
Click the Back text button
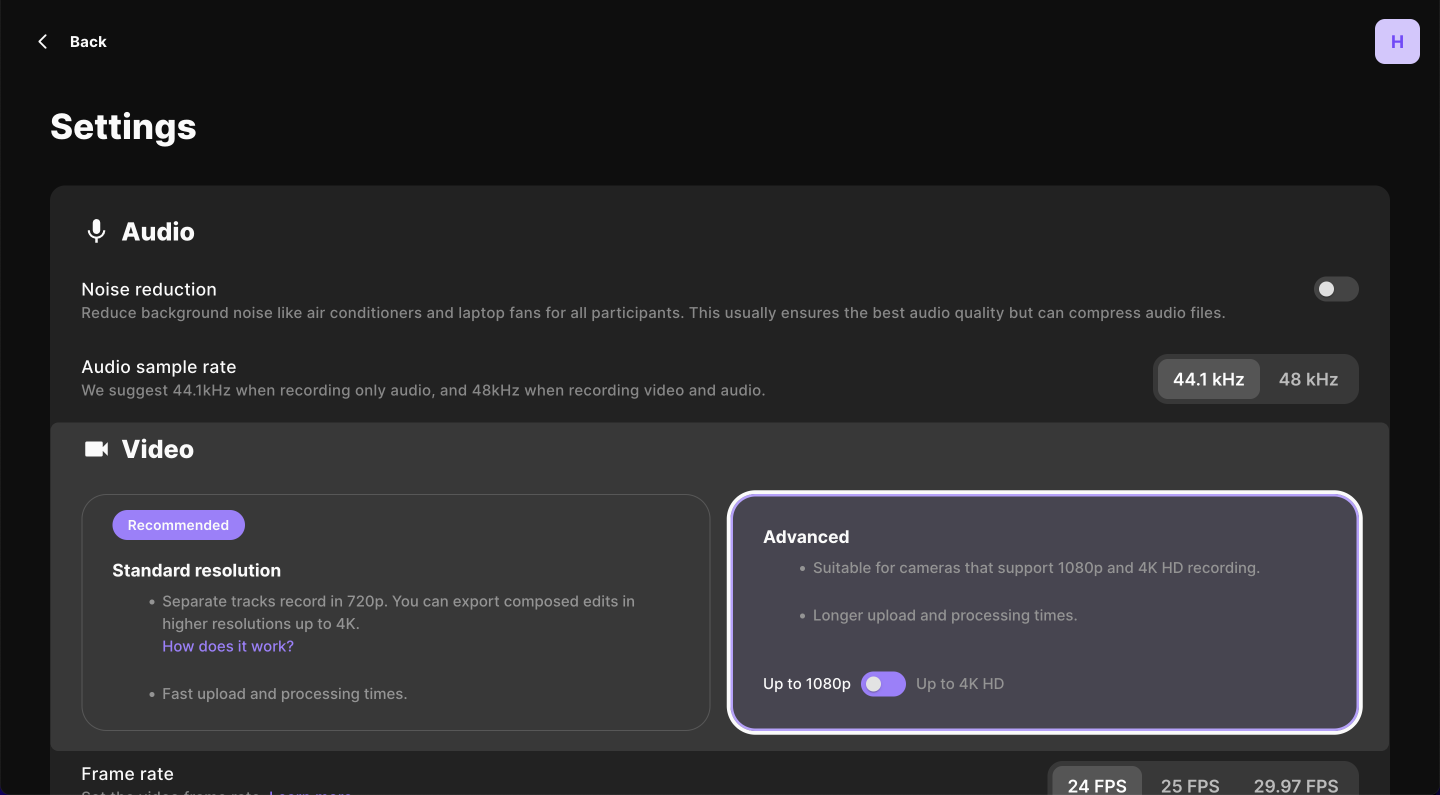(x=88, y=42)
